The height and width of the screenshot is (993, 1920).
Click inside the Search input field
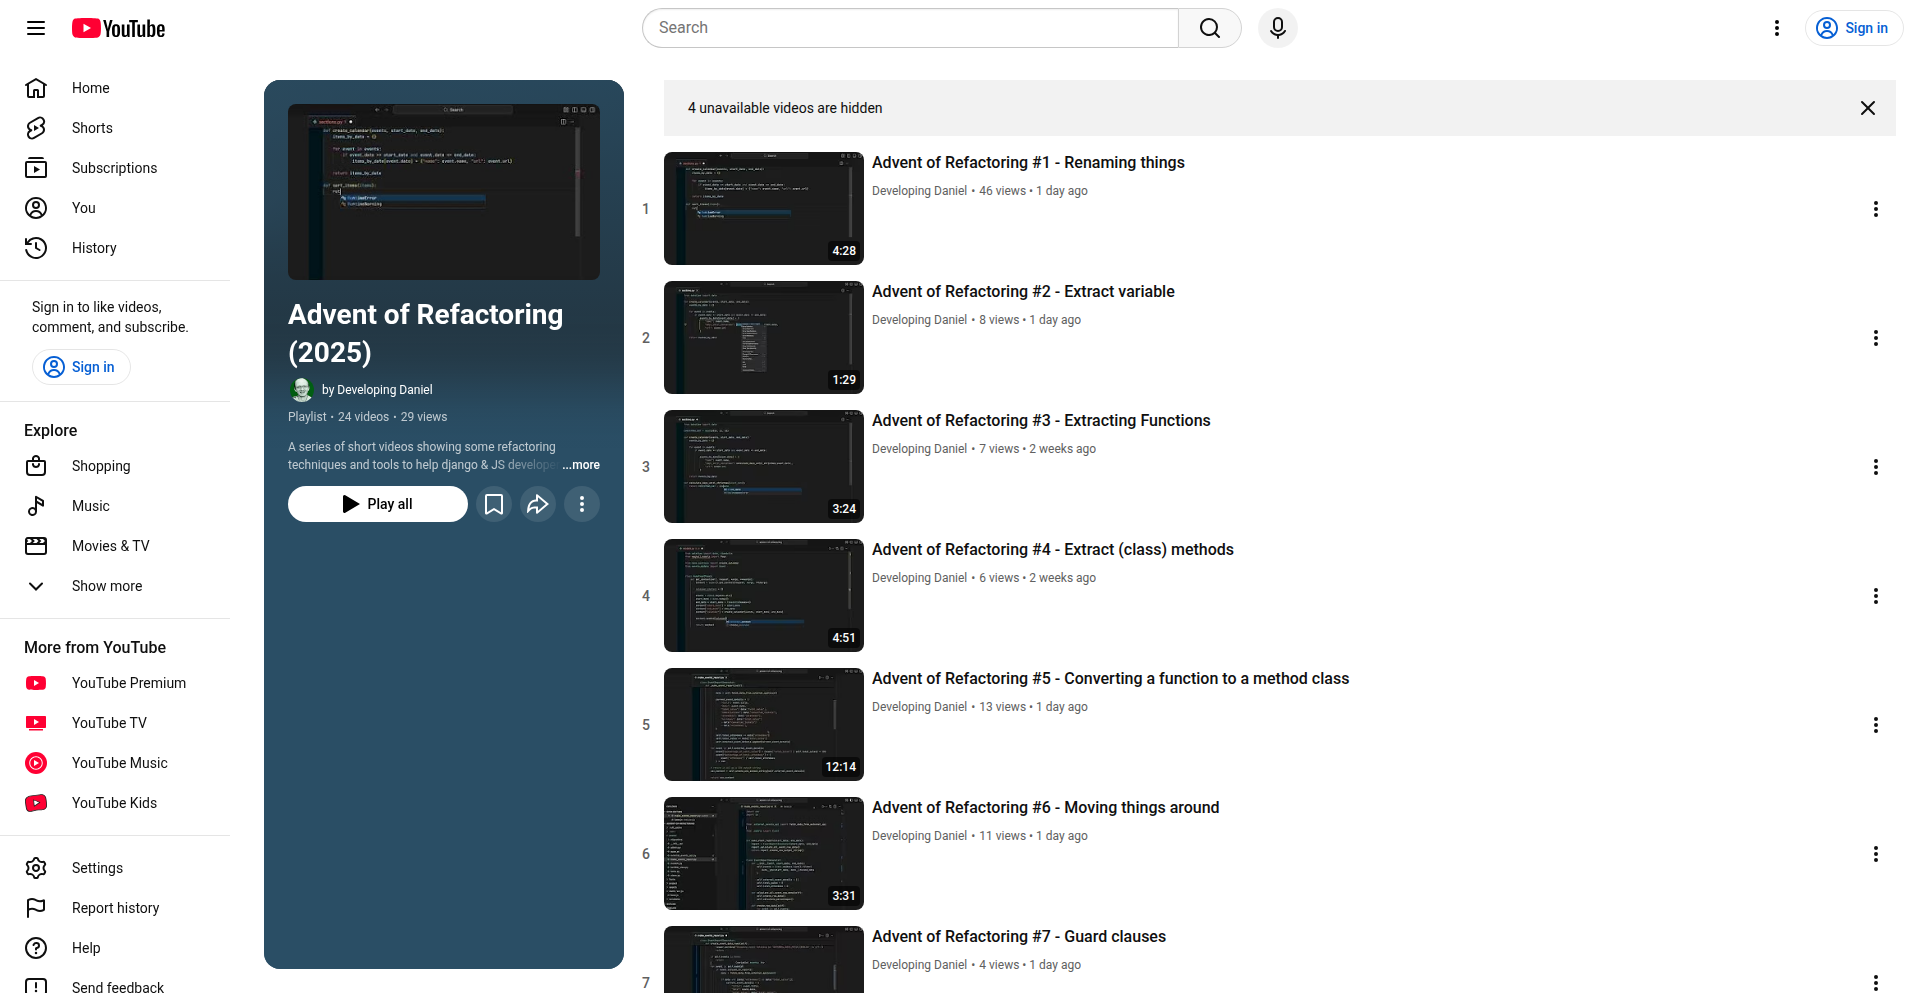(910, 28)
